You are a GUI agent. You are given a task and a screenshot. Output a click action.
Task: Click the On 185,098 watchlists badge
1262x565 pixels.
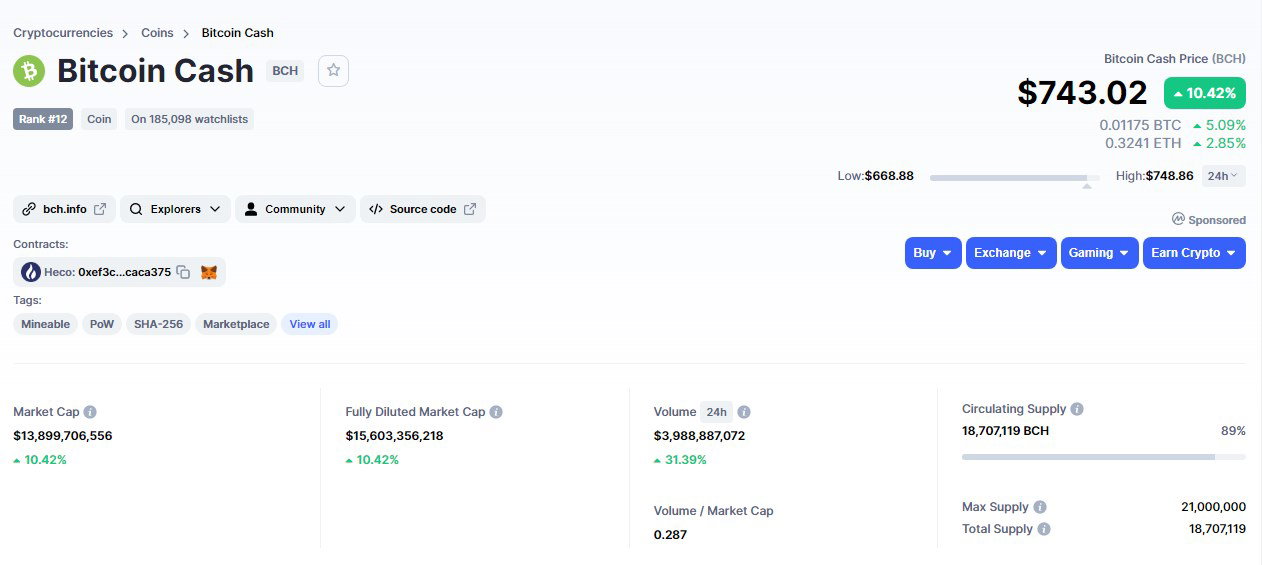pos(189,119)
